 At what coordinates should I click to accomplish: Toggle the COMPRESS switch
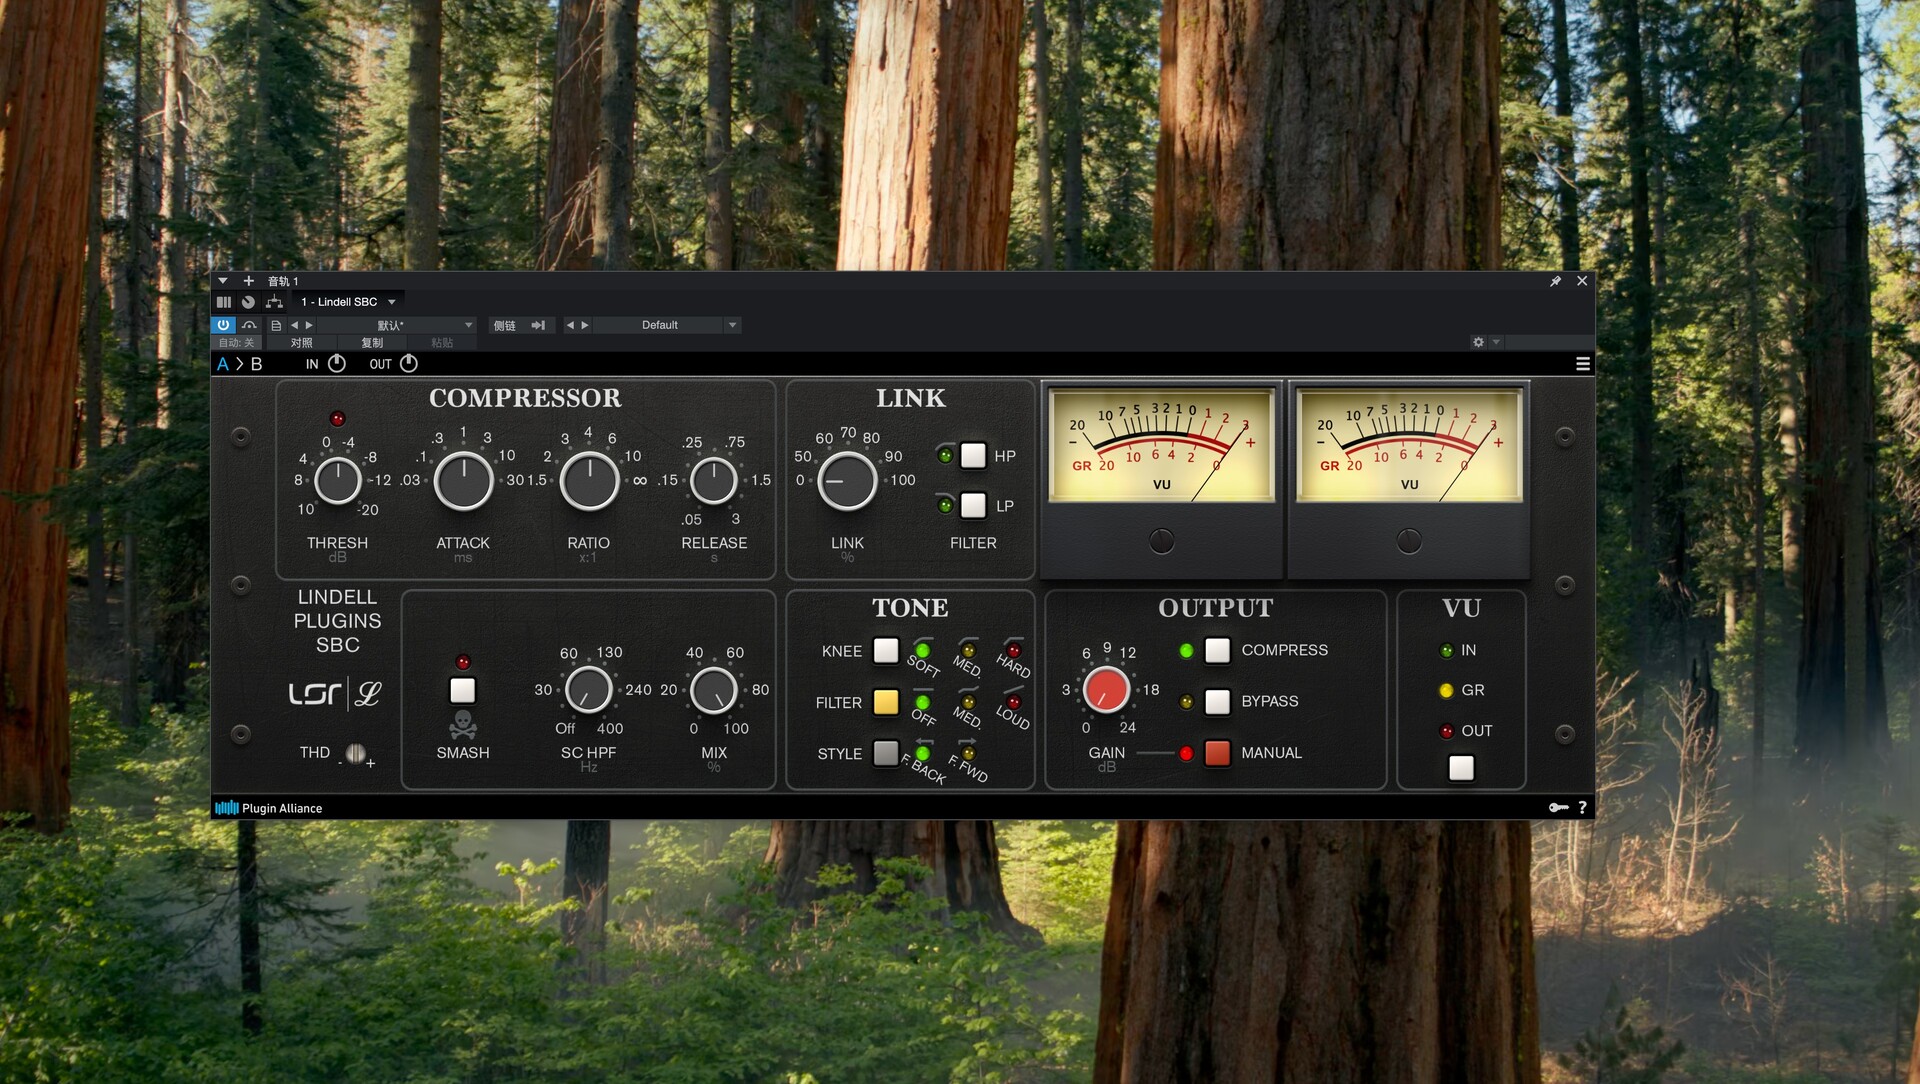point(1217,650)
